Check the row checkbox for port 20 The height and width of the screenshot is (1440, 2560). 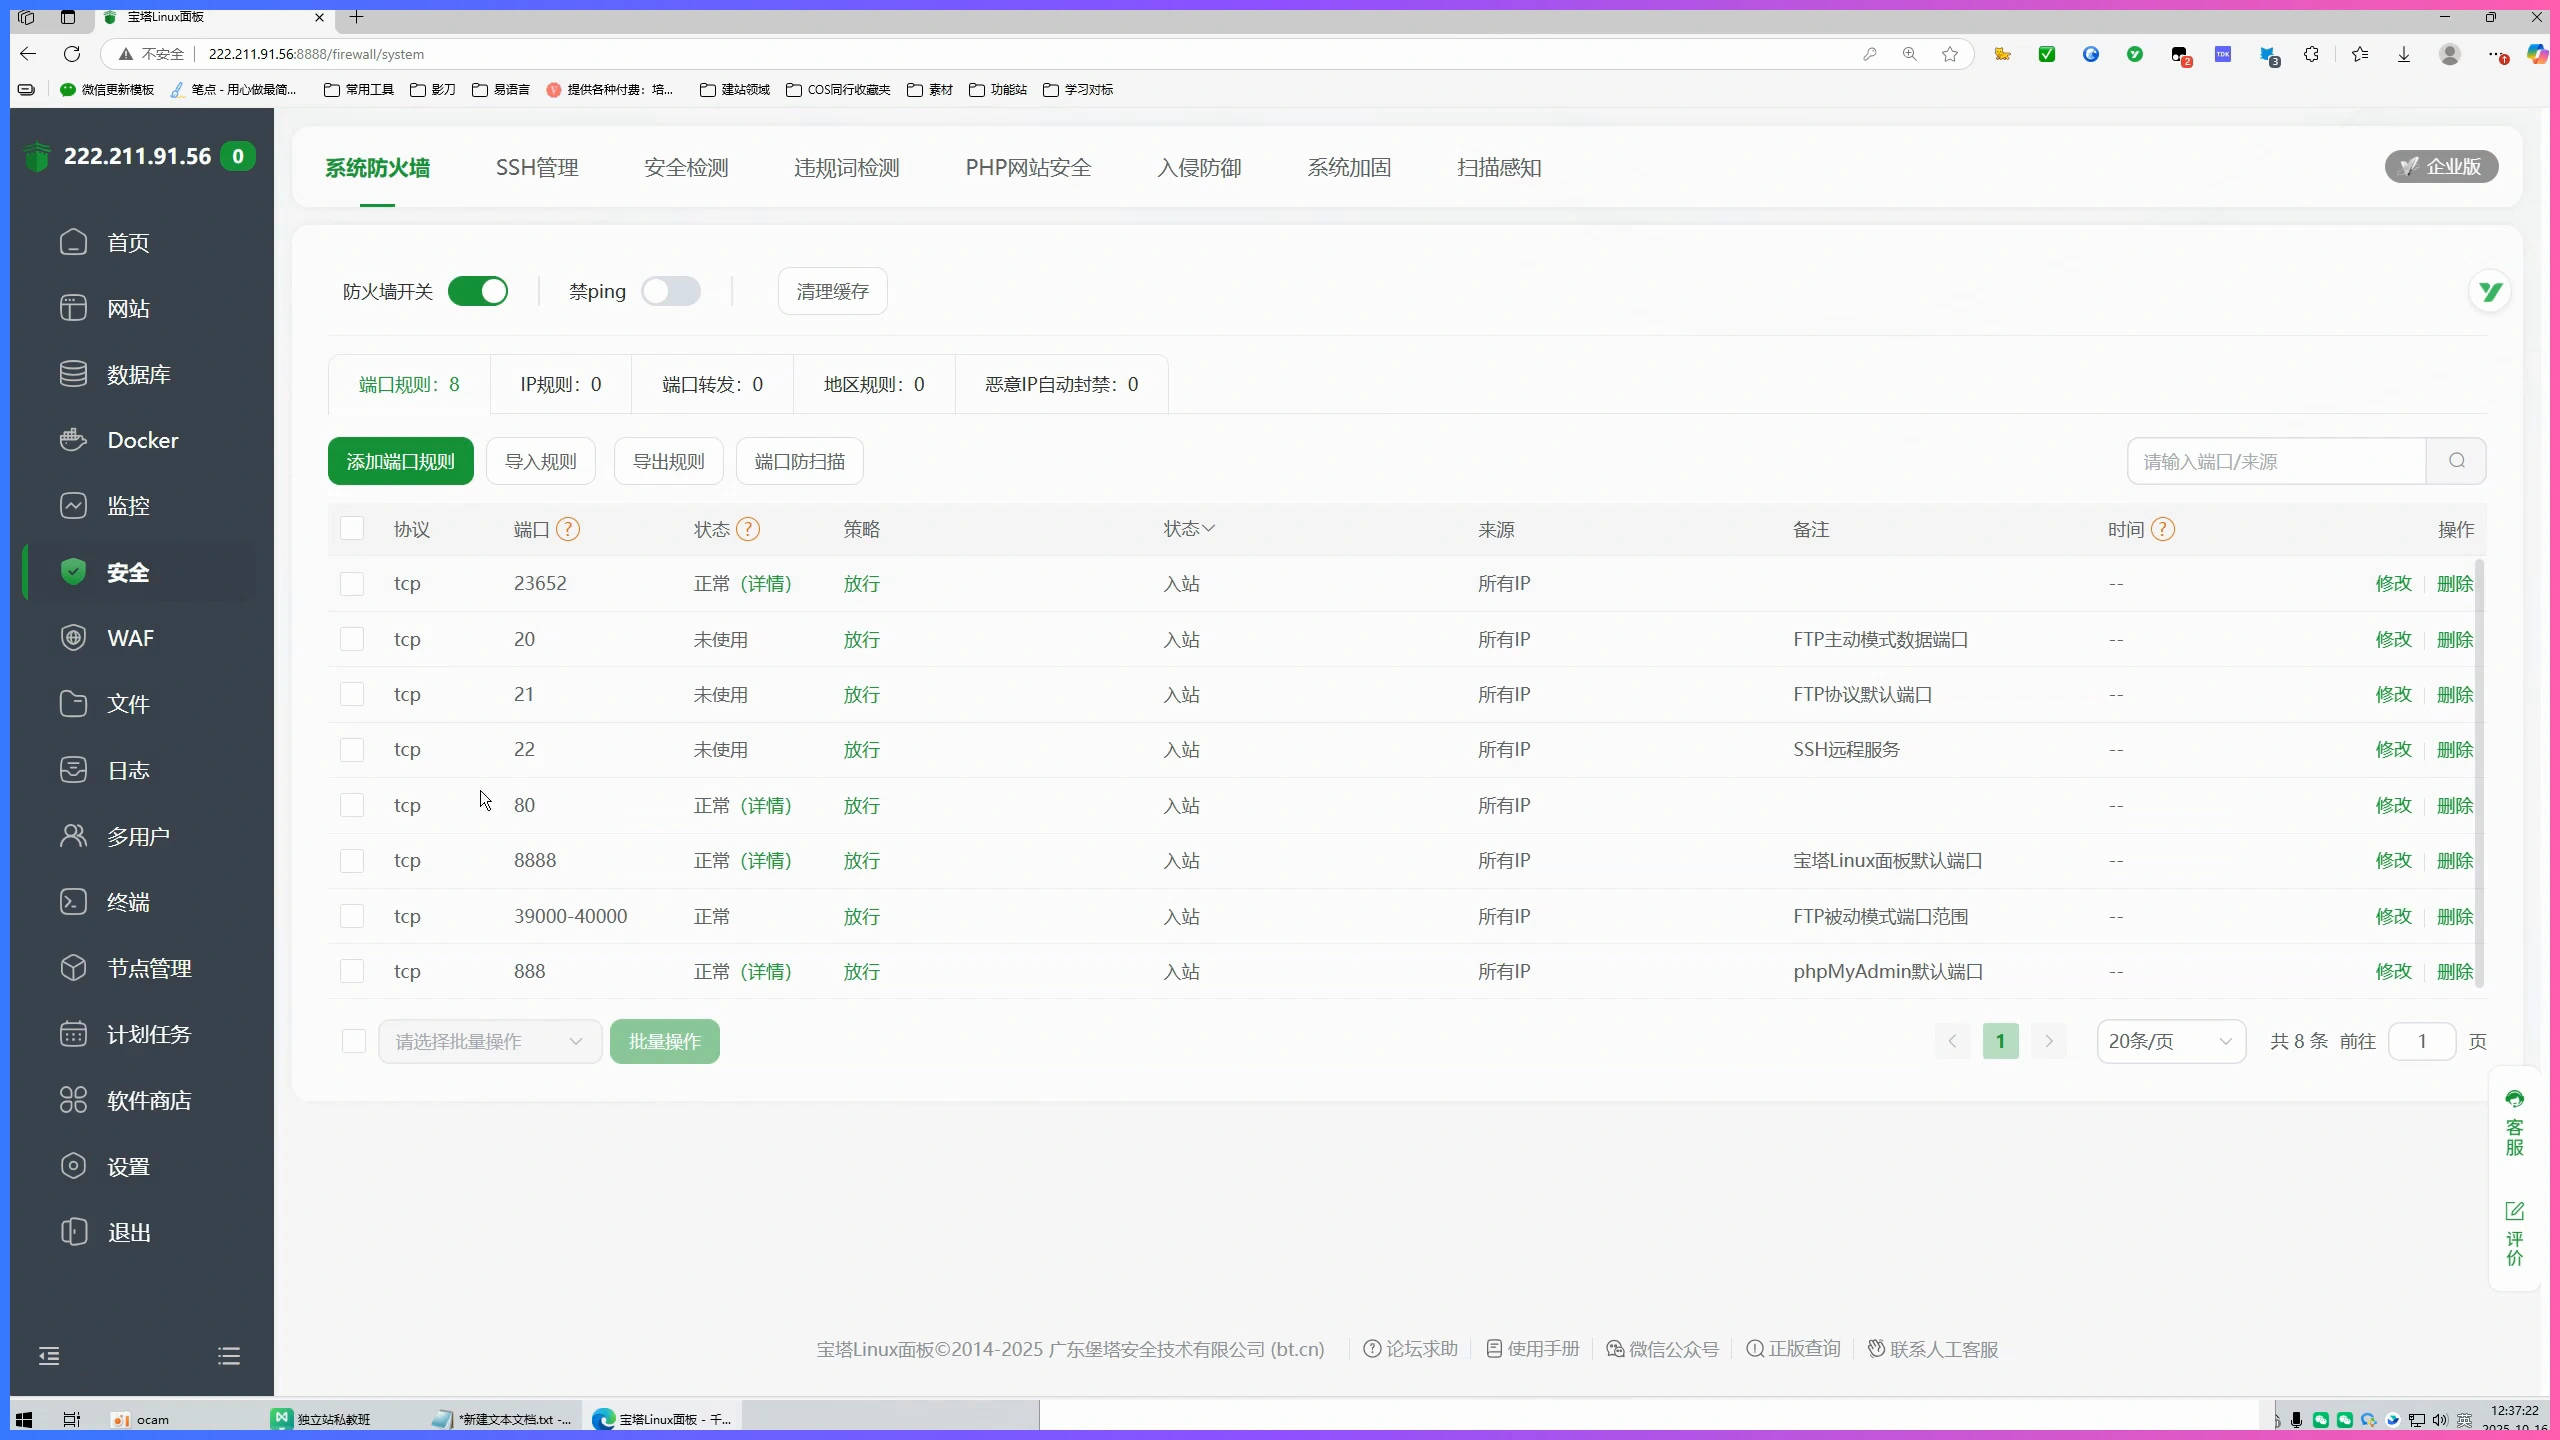(x=352, y=639)
